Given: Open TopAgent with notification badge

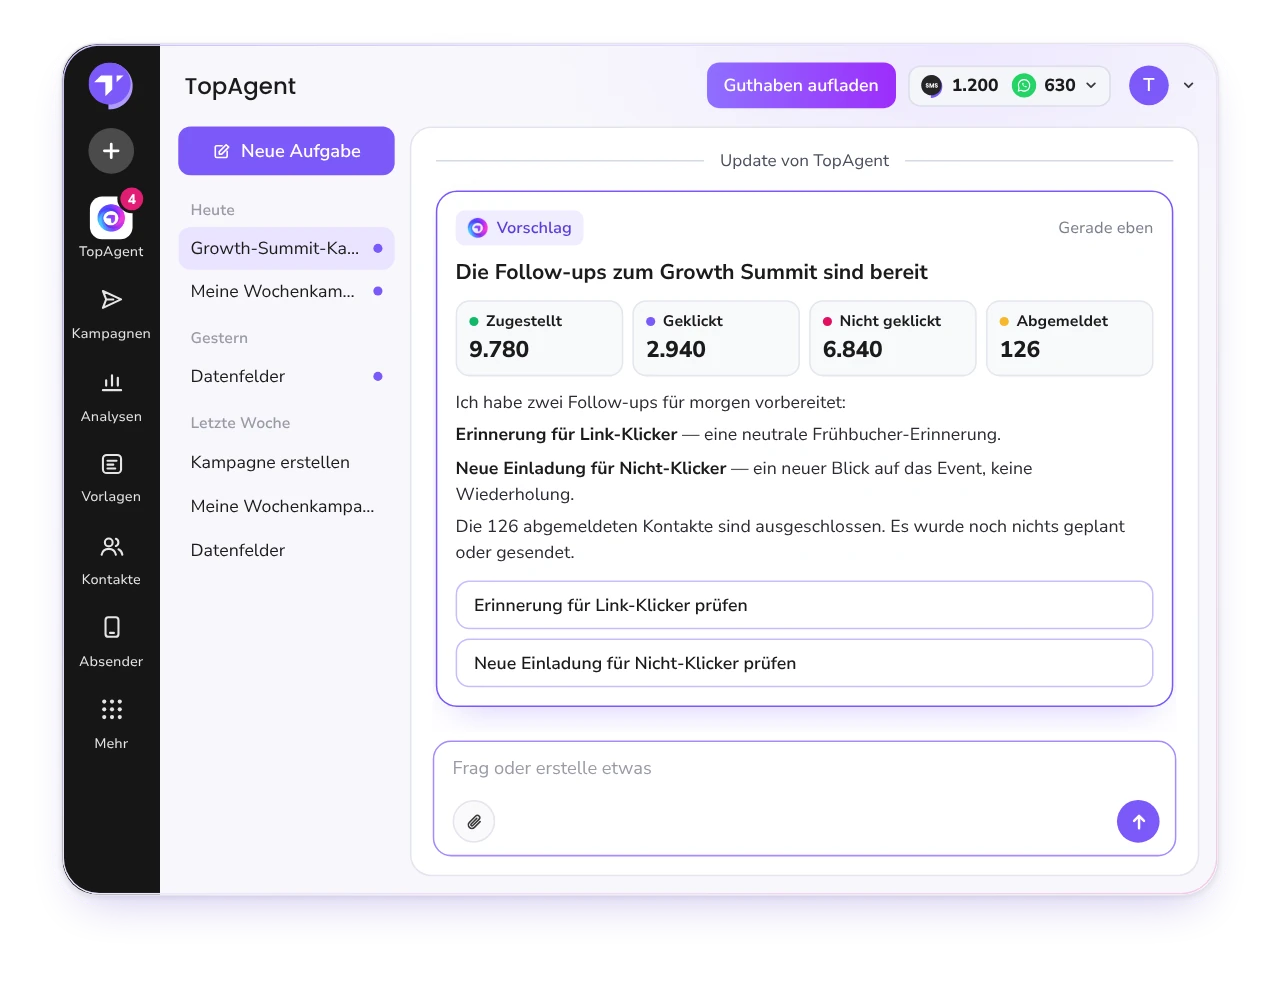Looking at the screenshot, I should click(x=111, y=227).
